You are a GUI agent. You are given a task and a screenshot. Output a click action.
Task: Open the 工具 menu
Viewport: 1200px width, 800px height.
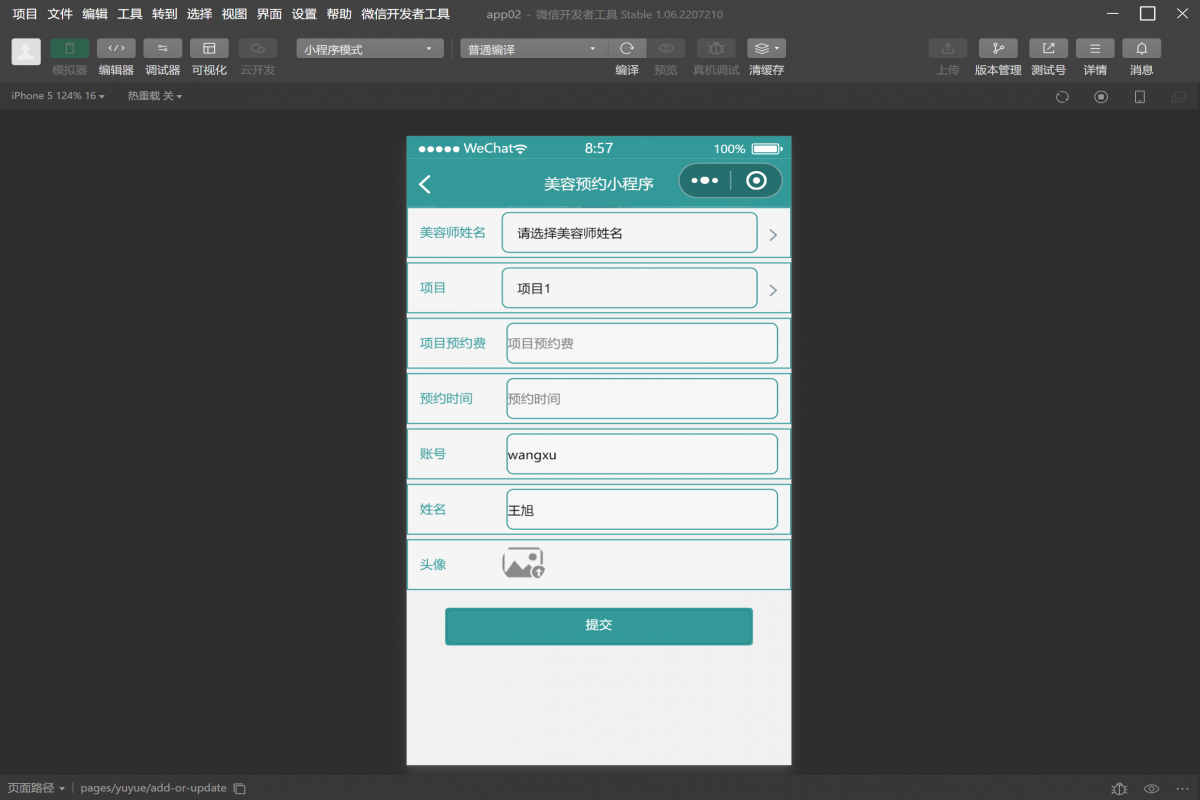click(x=130, y=14)
